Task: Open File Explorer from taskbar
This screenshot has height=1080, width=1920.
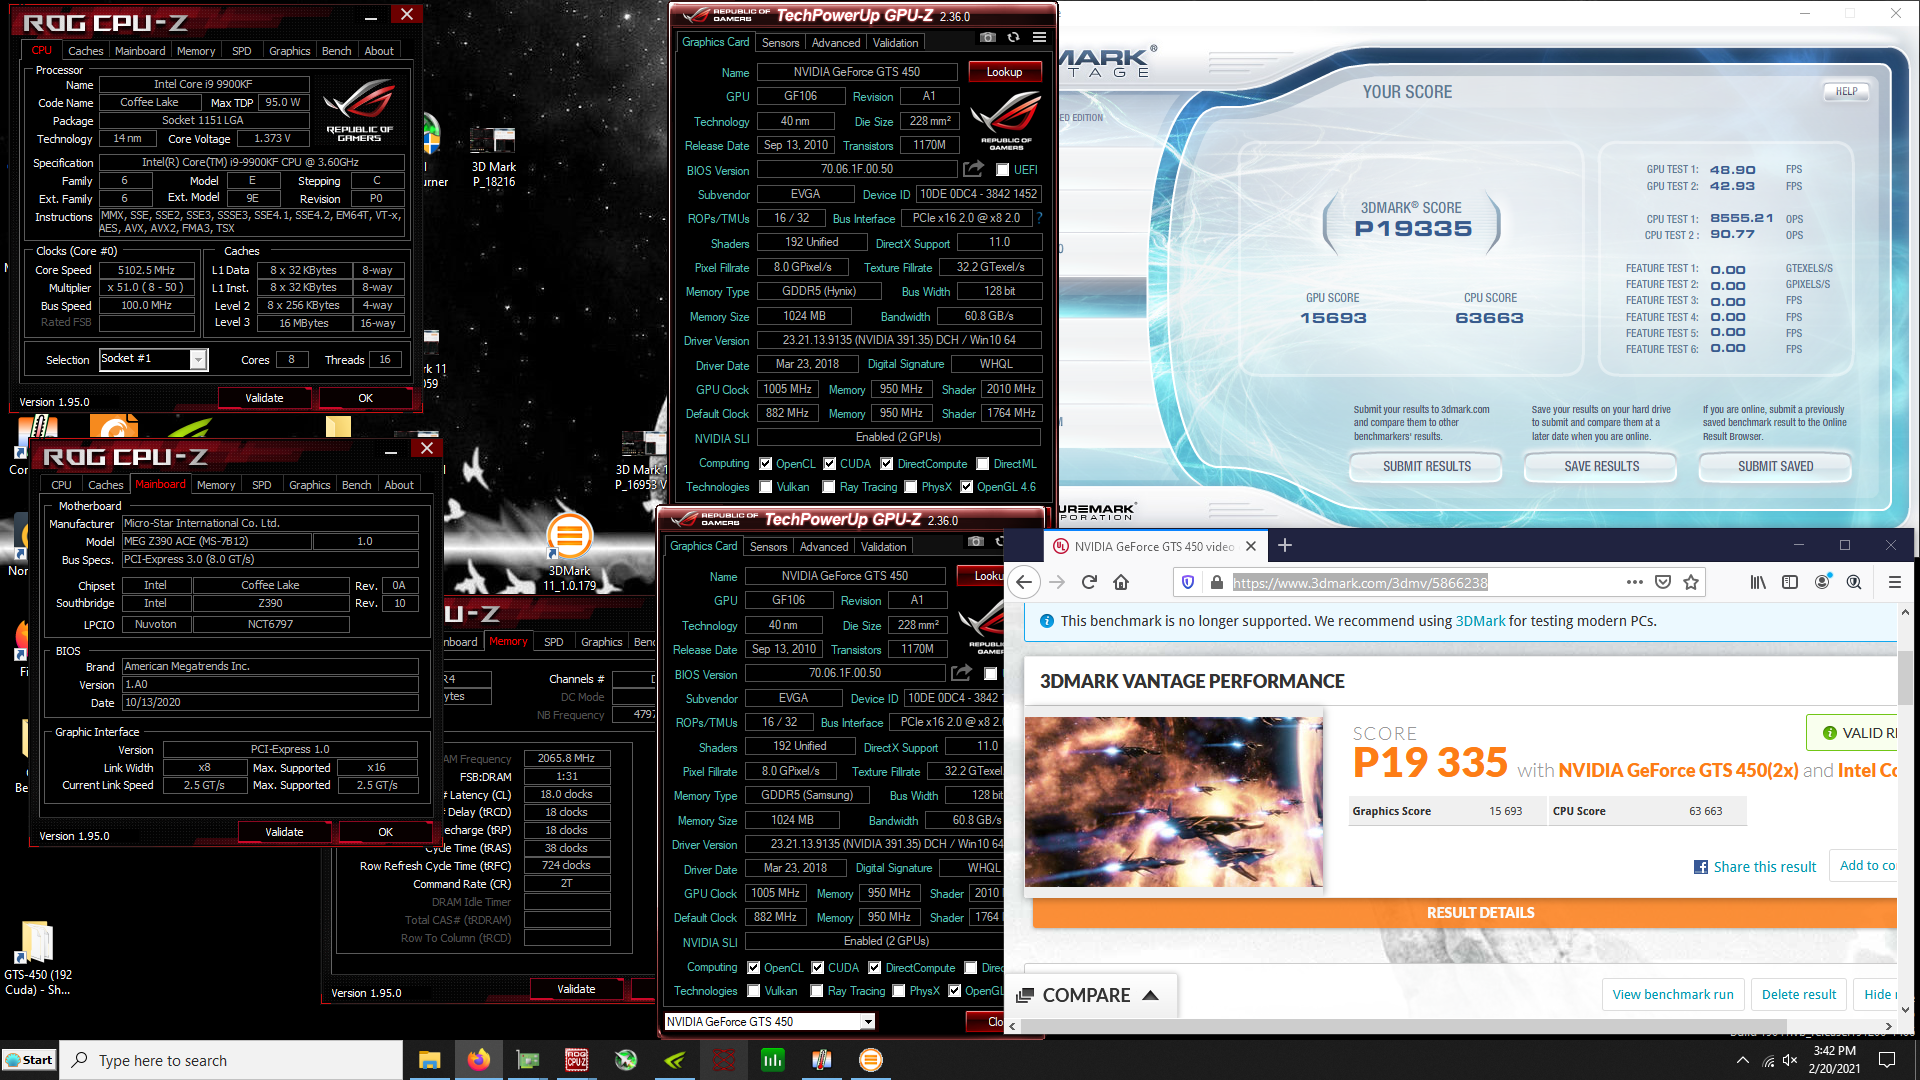Action: pyautogui.click(x=429, y=1060)
